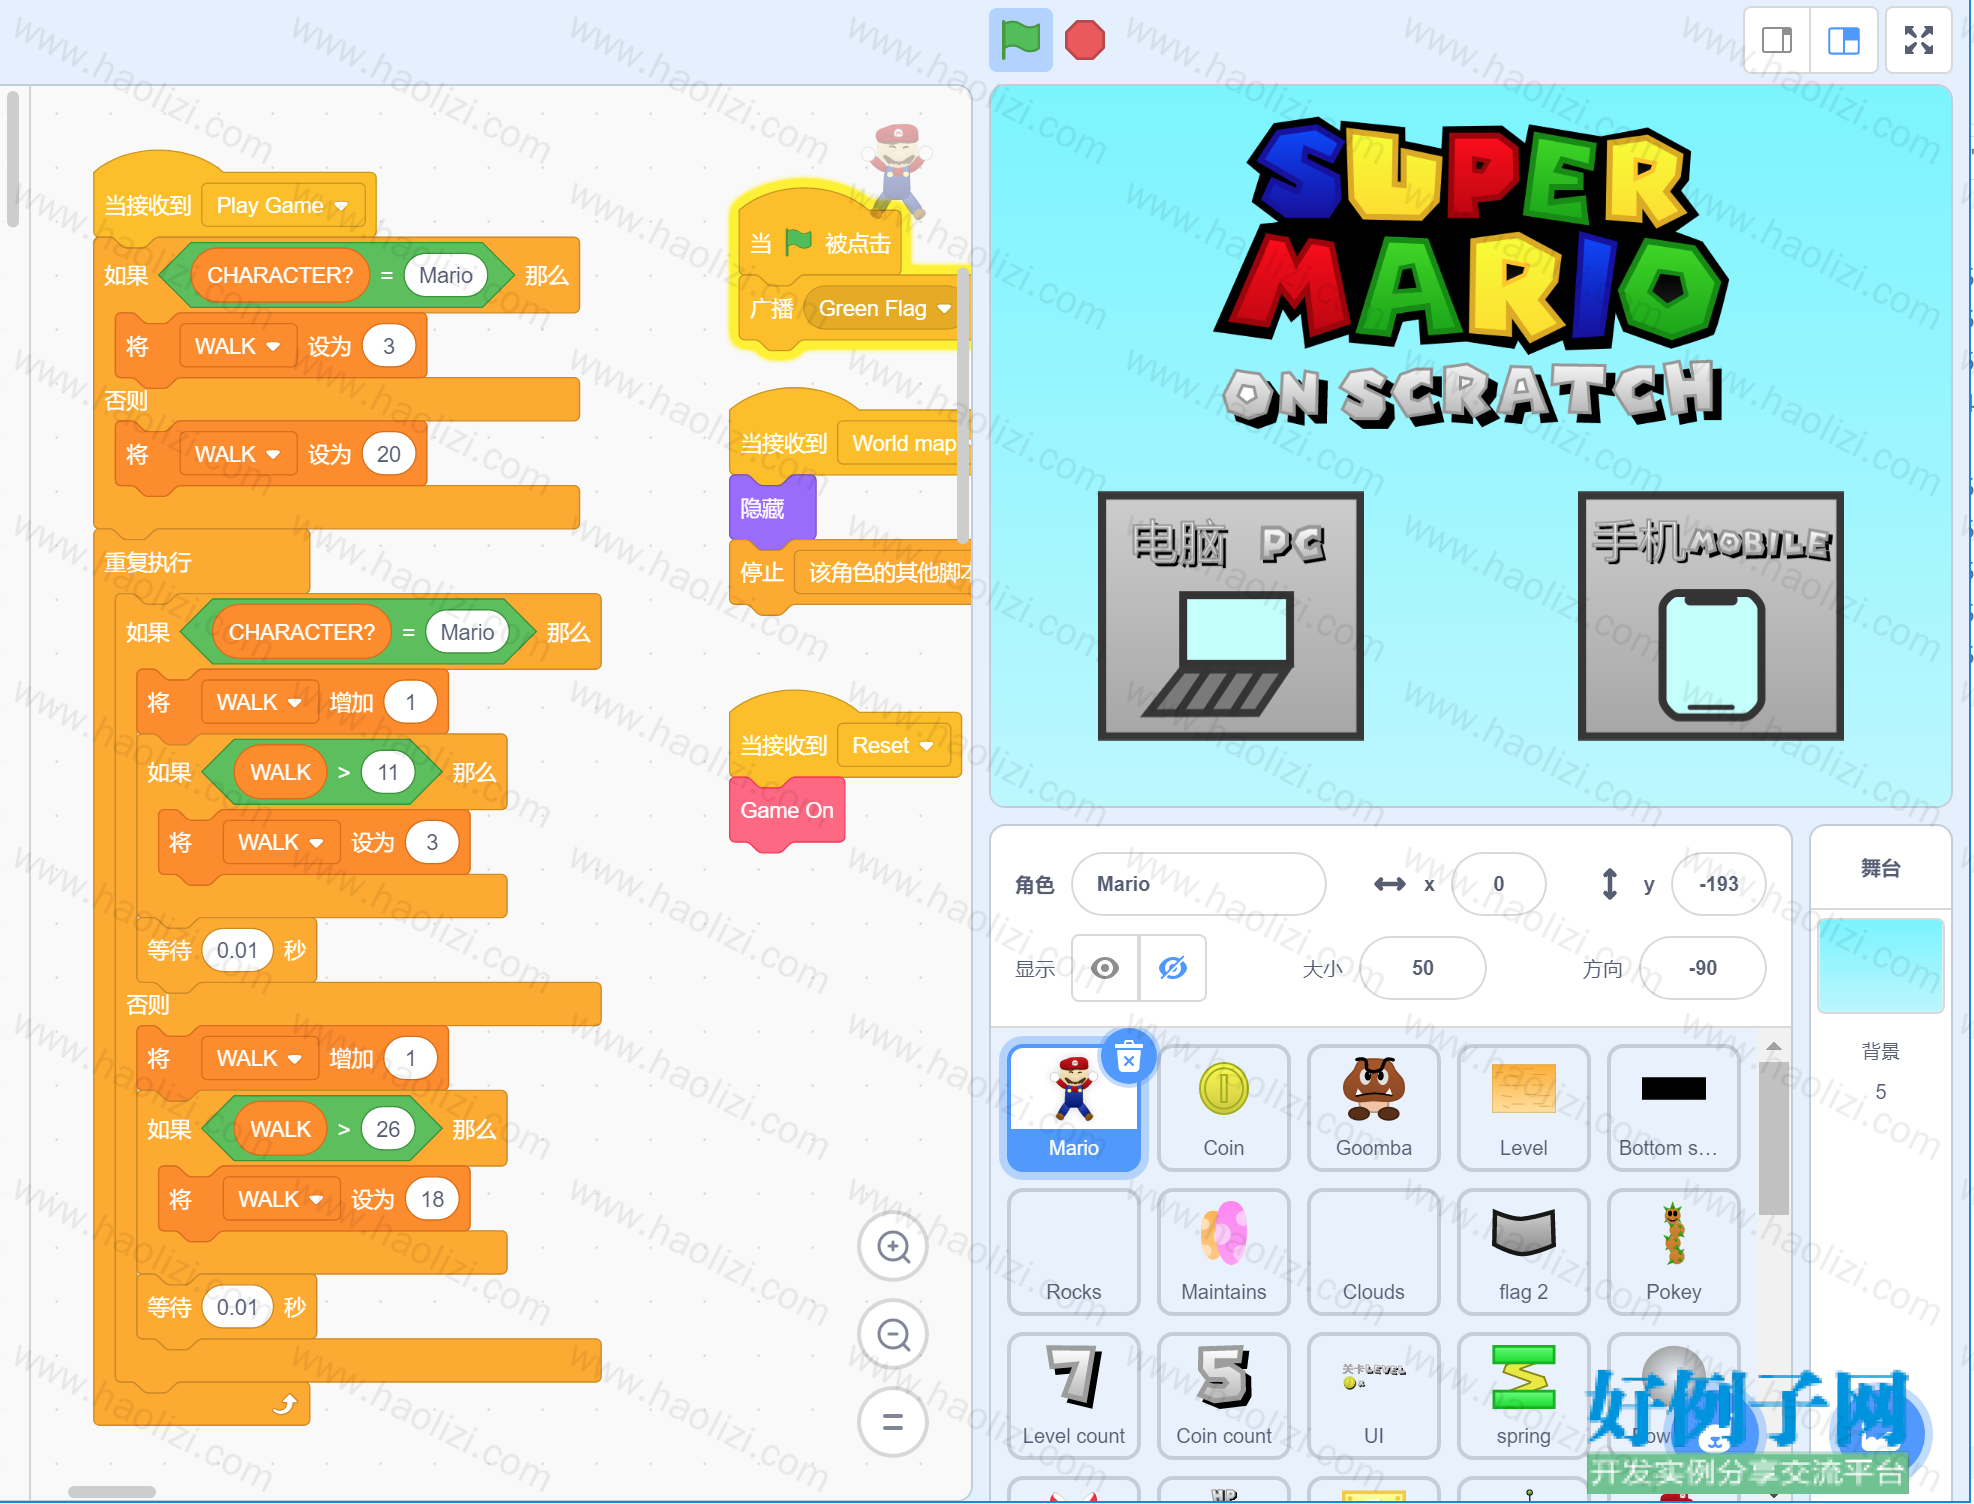The height and width of the screenshot is (1504, 1974).
Task: Edit value 11 in WALK comparison
Action: tap(388, 772)
